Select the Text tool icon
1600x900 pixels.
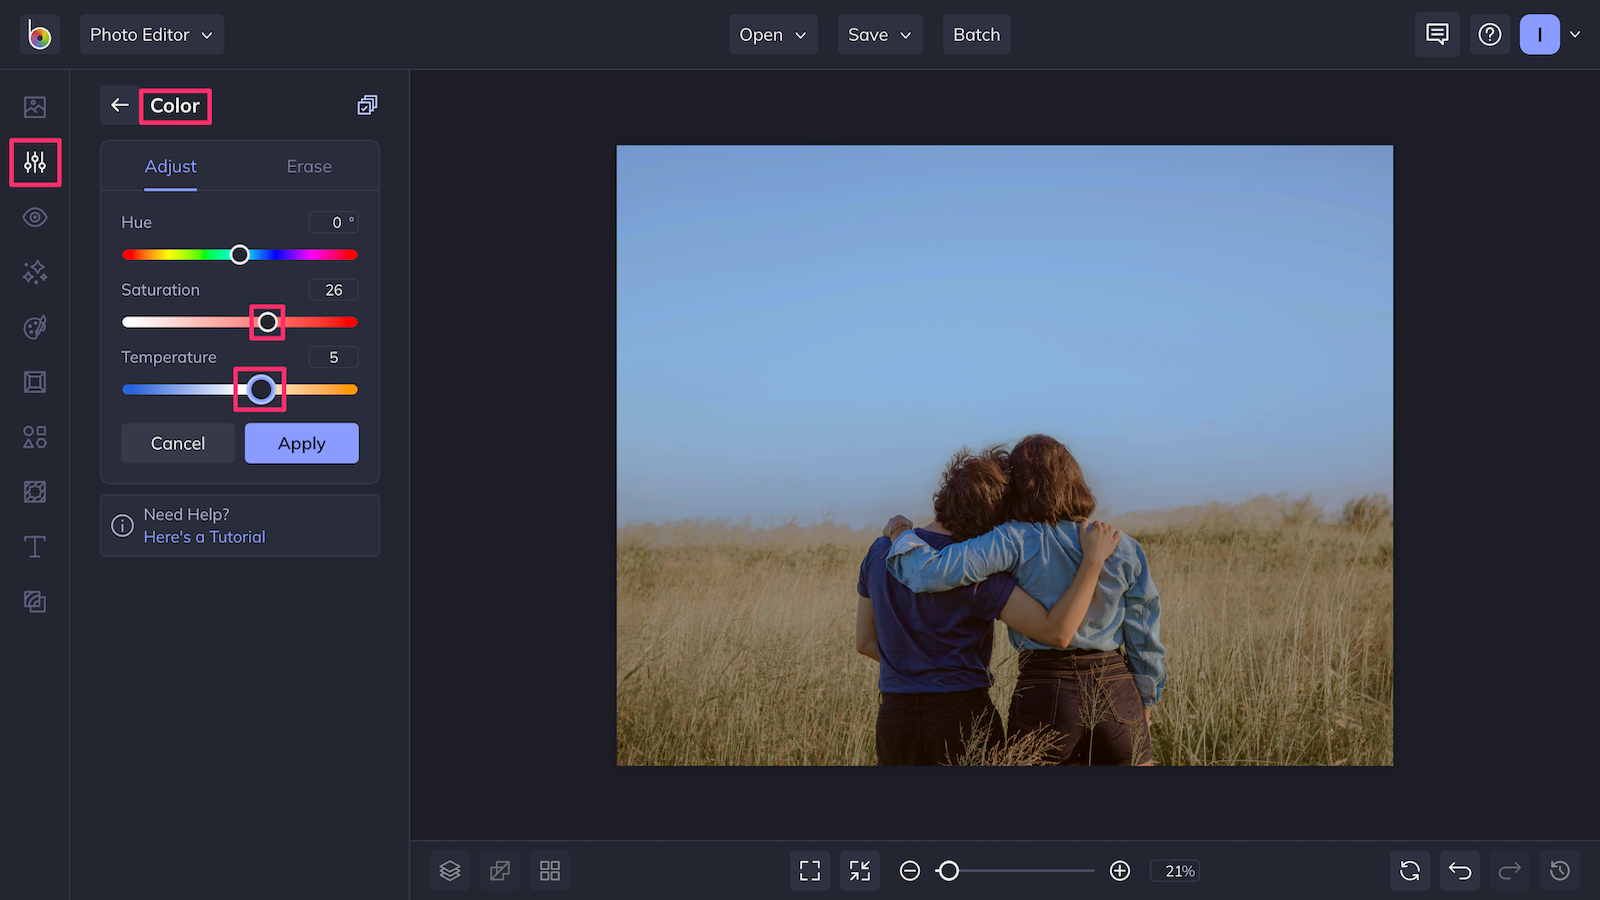pos(35,547)
